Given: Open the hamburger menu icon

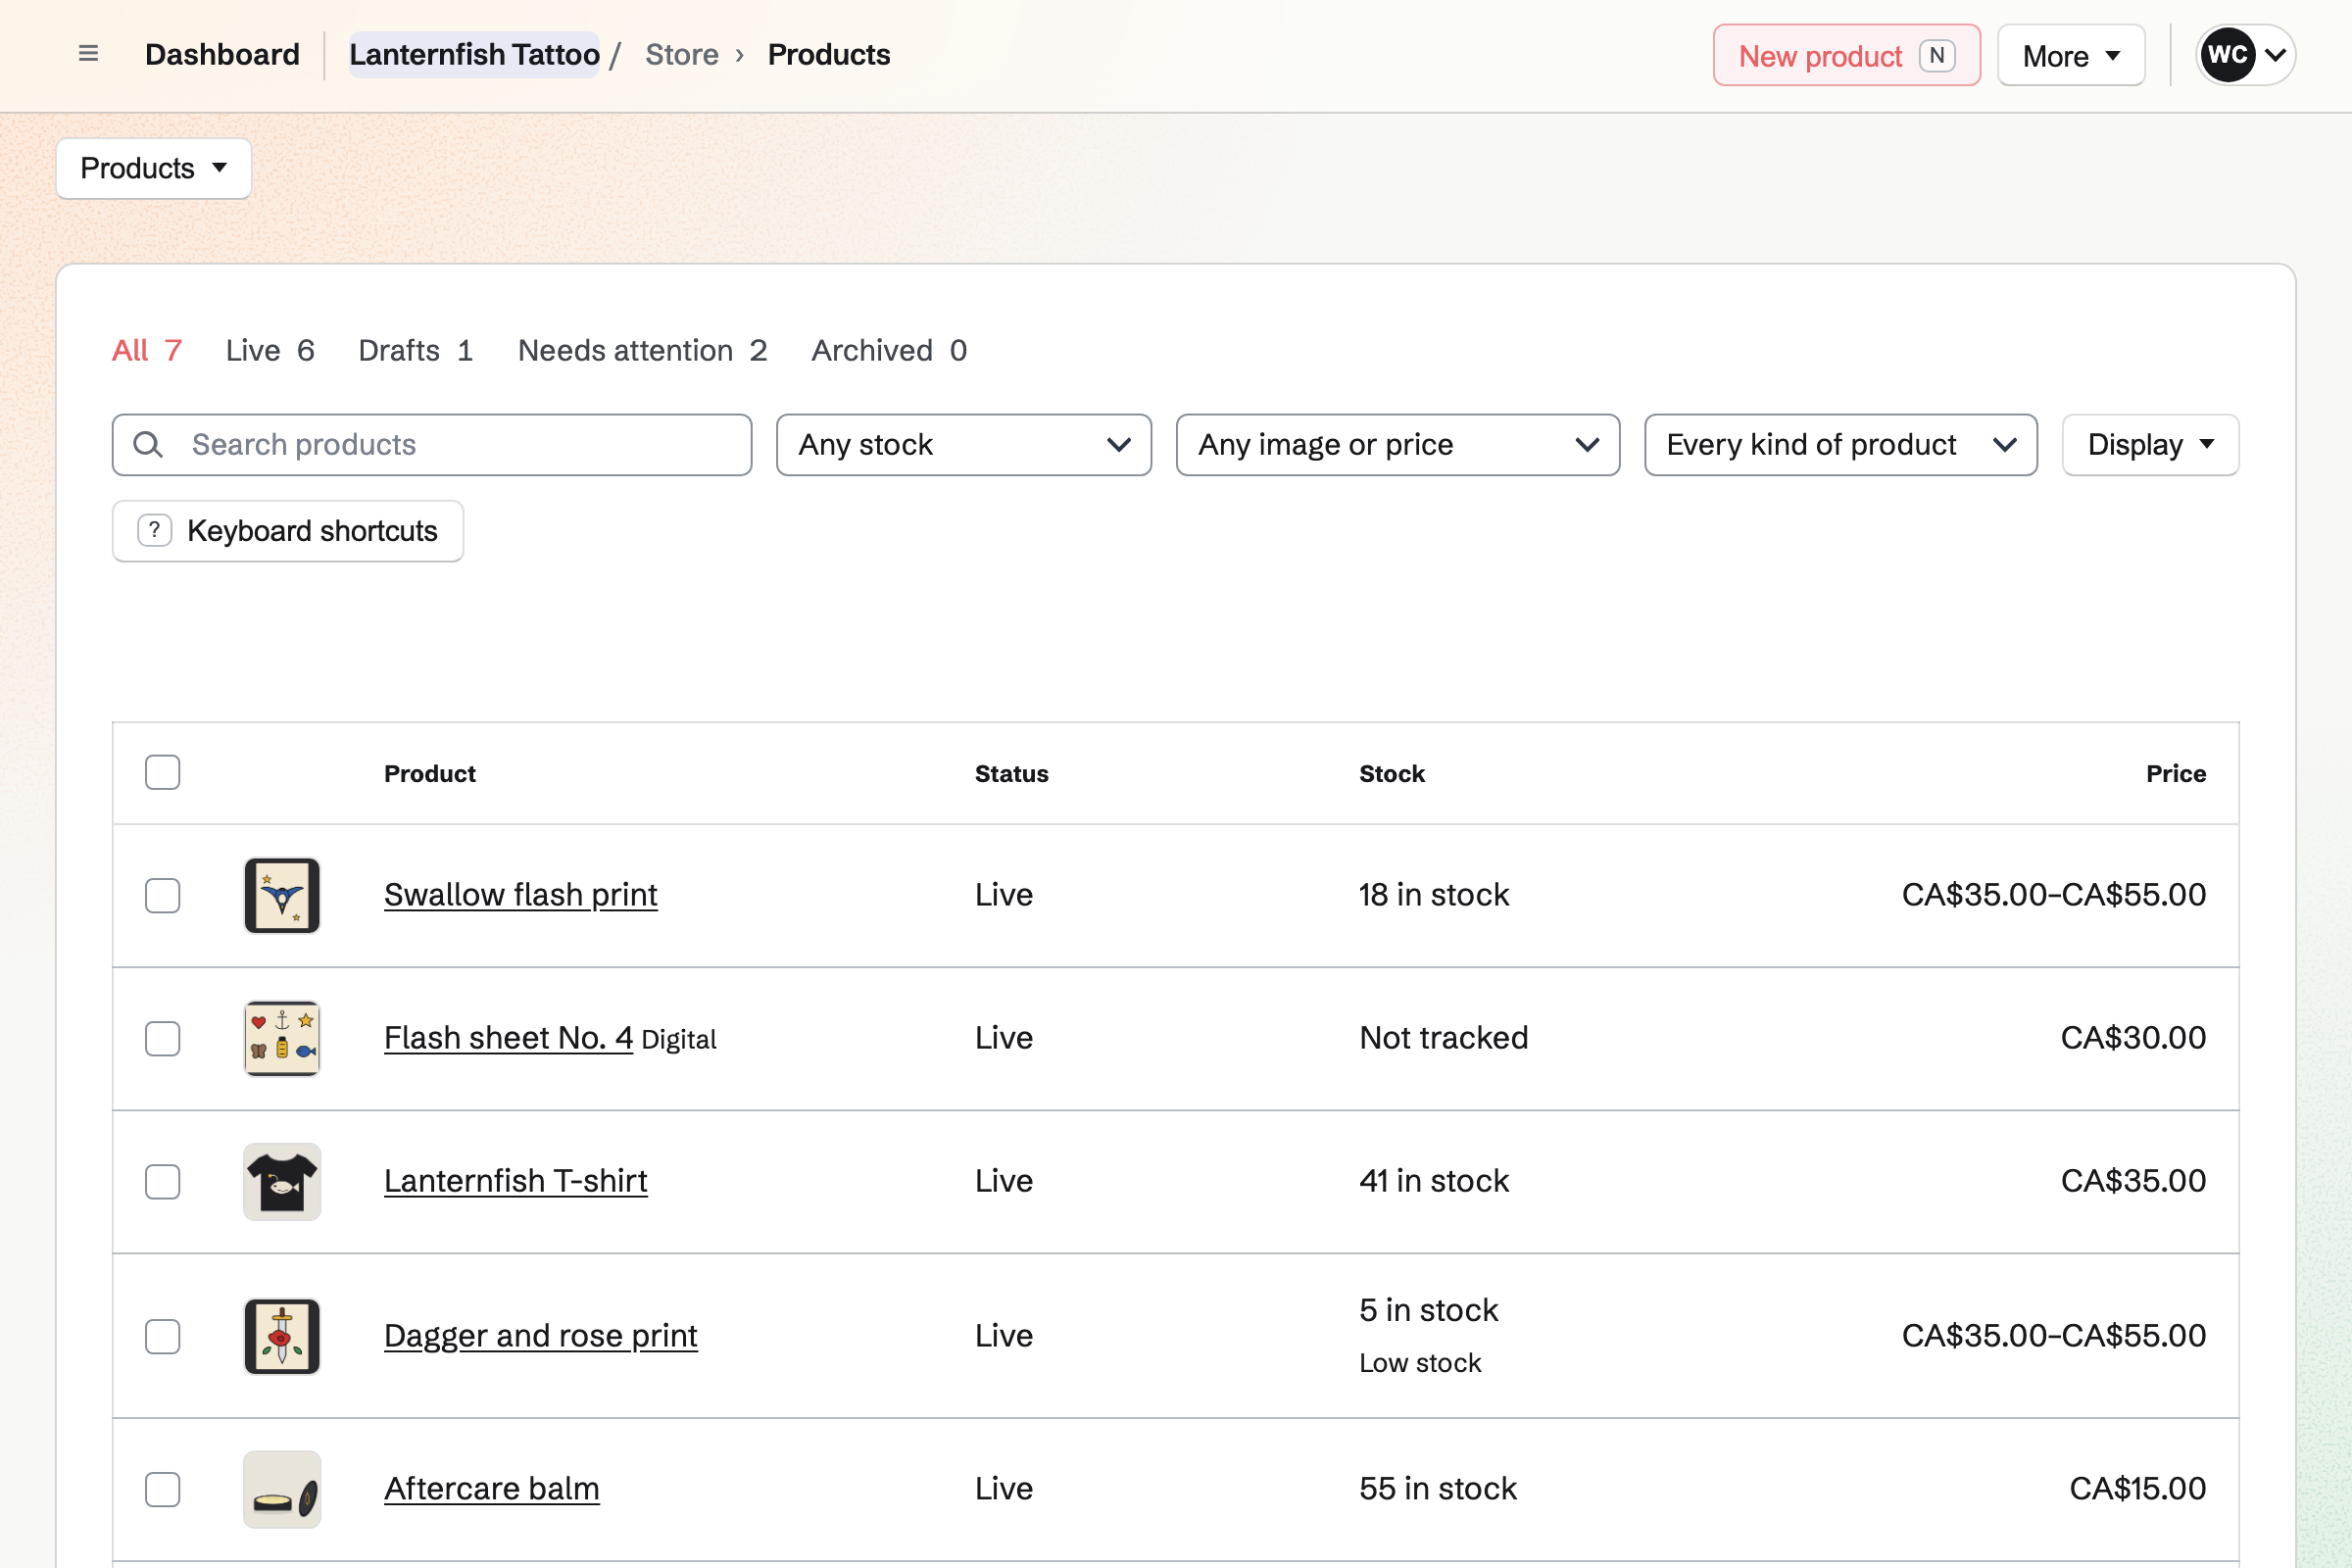Looking at the screenshot, I should pyautogui.click(x=88, y=54).
